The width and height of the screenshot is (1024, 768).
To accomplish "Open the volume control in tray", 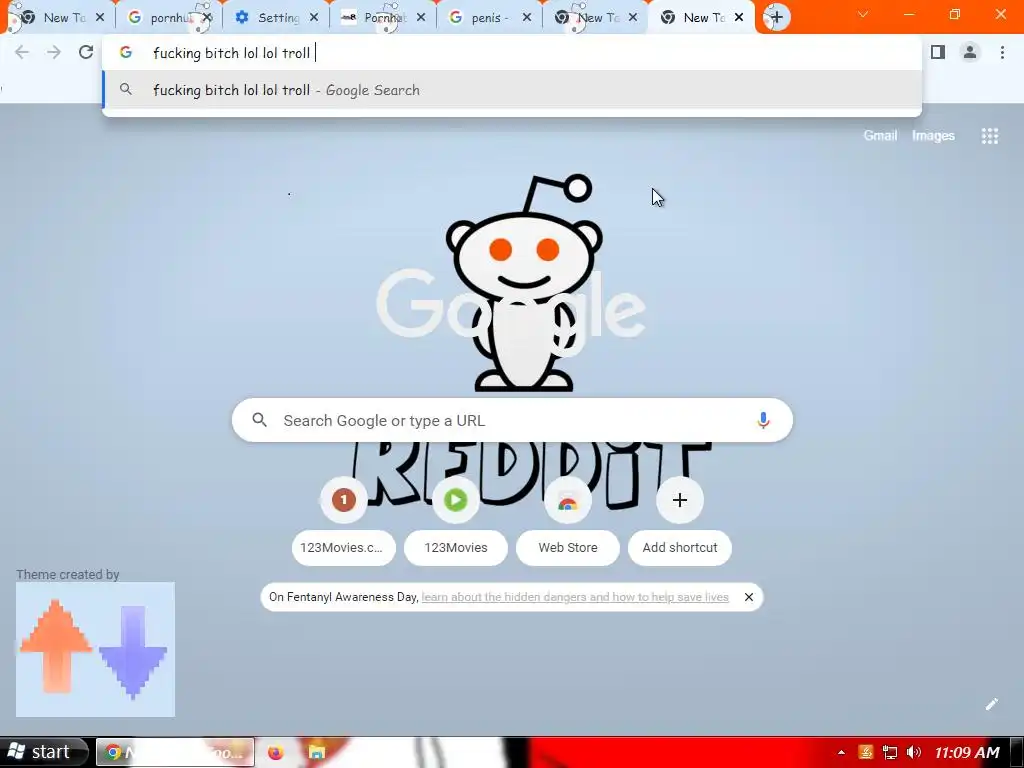I will click(914, 752).
